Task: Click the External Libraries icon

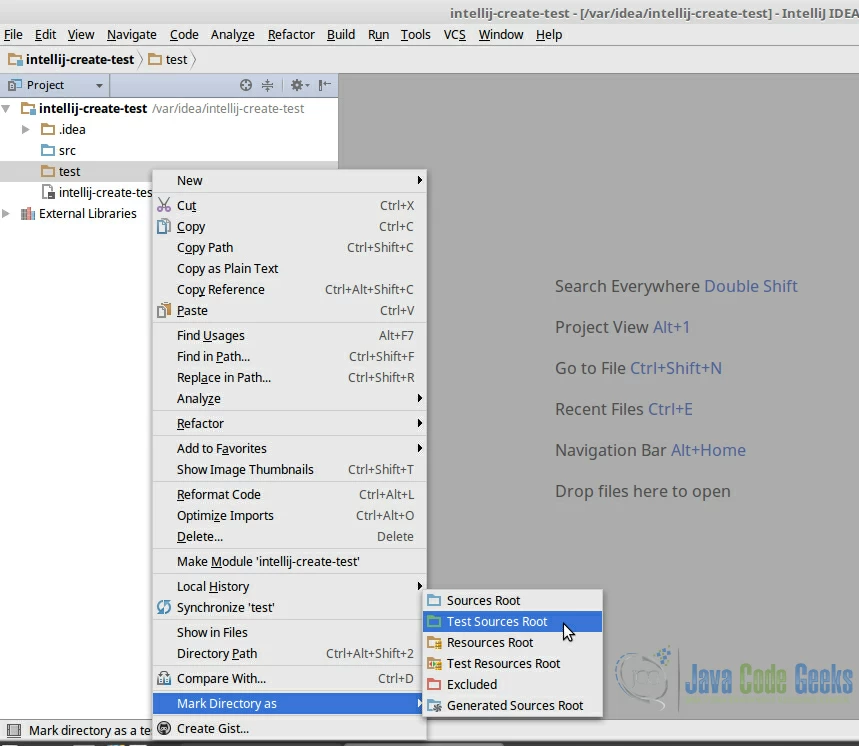Action: click(x=27, y=213)
